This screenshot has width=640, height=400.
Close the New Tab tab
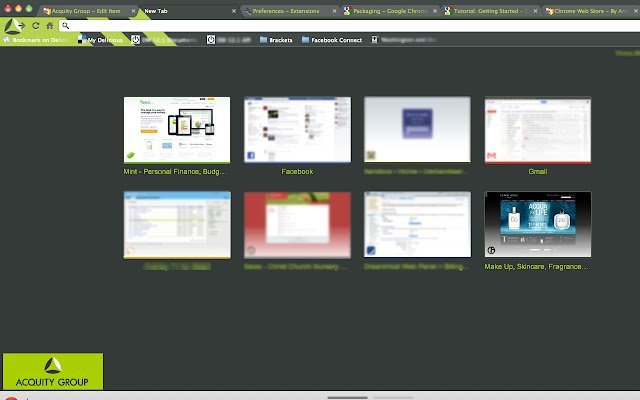tap(234, 11)
